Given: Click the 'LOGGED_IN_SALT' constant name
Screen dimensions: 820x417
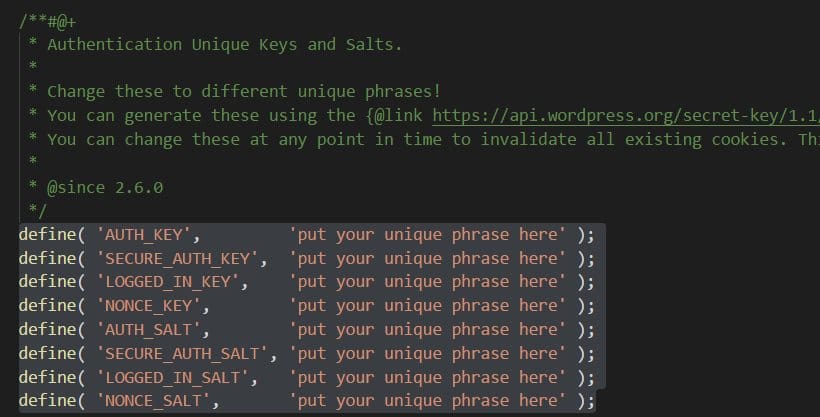Looking at the screenshot, I should (x=173, y=377).
